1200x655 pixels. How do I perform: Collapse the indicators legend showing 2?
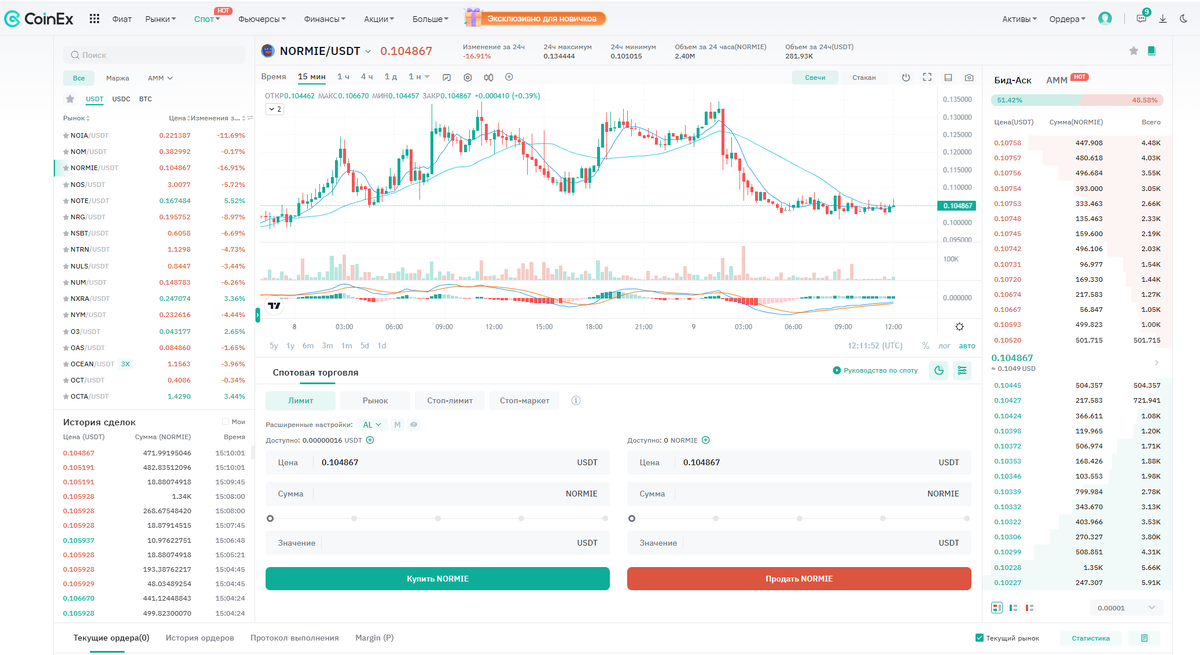274,109
